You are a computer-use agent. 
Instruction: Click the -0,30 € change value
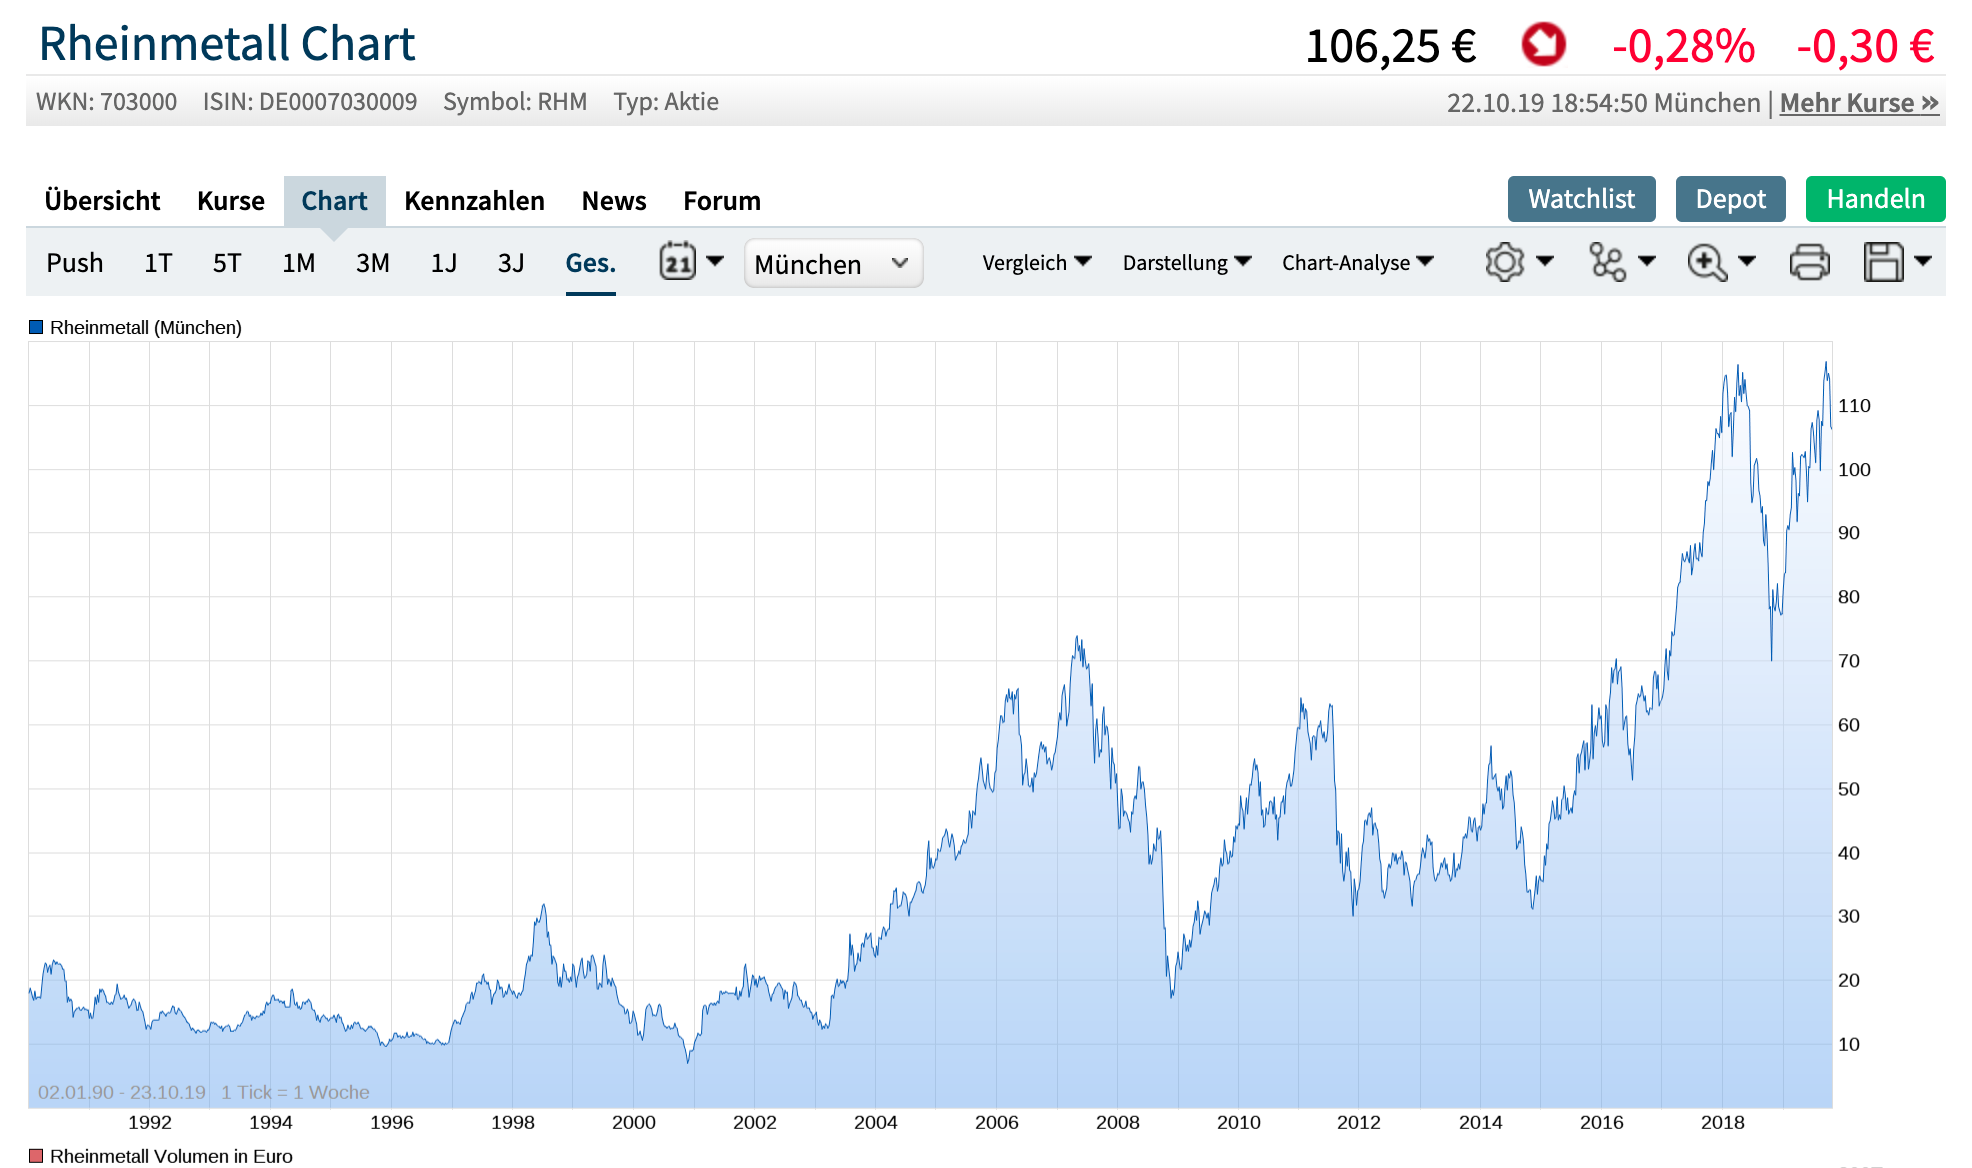1865,46
